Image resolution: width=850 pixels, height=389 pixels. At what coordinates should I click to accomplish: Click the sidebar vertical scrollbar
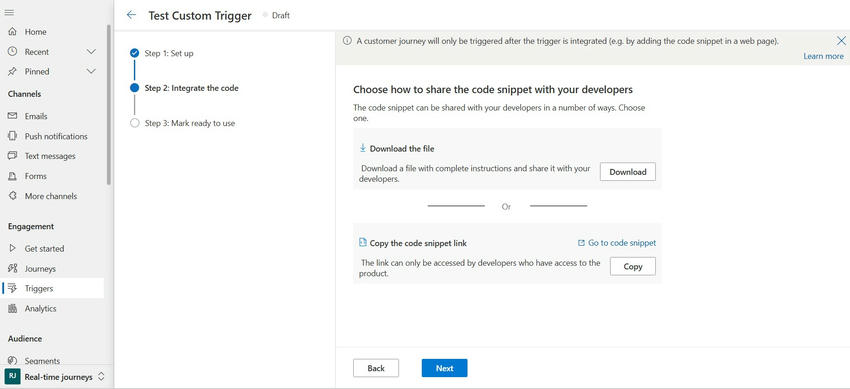(109, 104)
